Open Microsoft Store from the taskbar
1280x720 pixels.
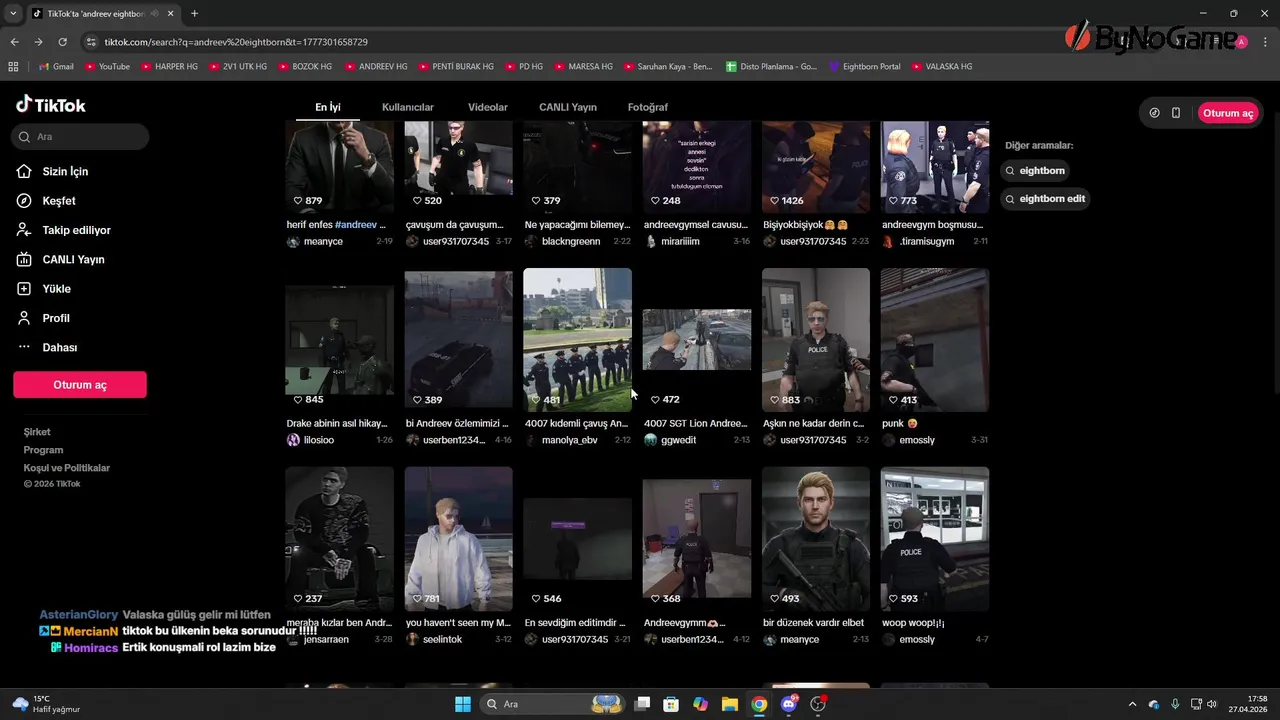tap(671, 704)
